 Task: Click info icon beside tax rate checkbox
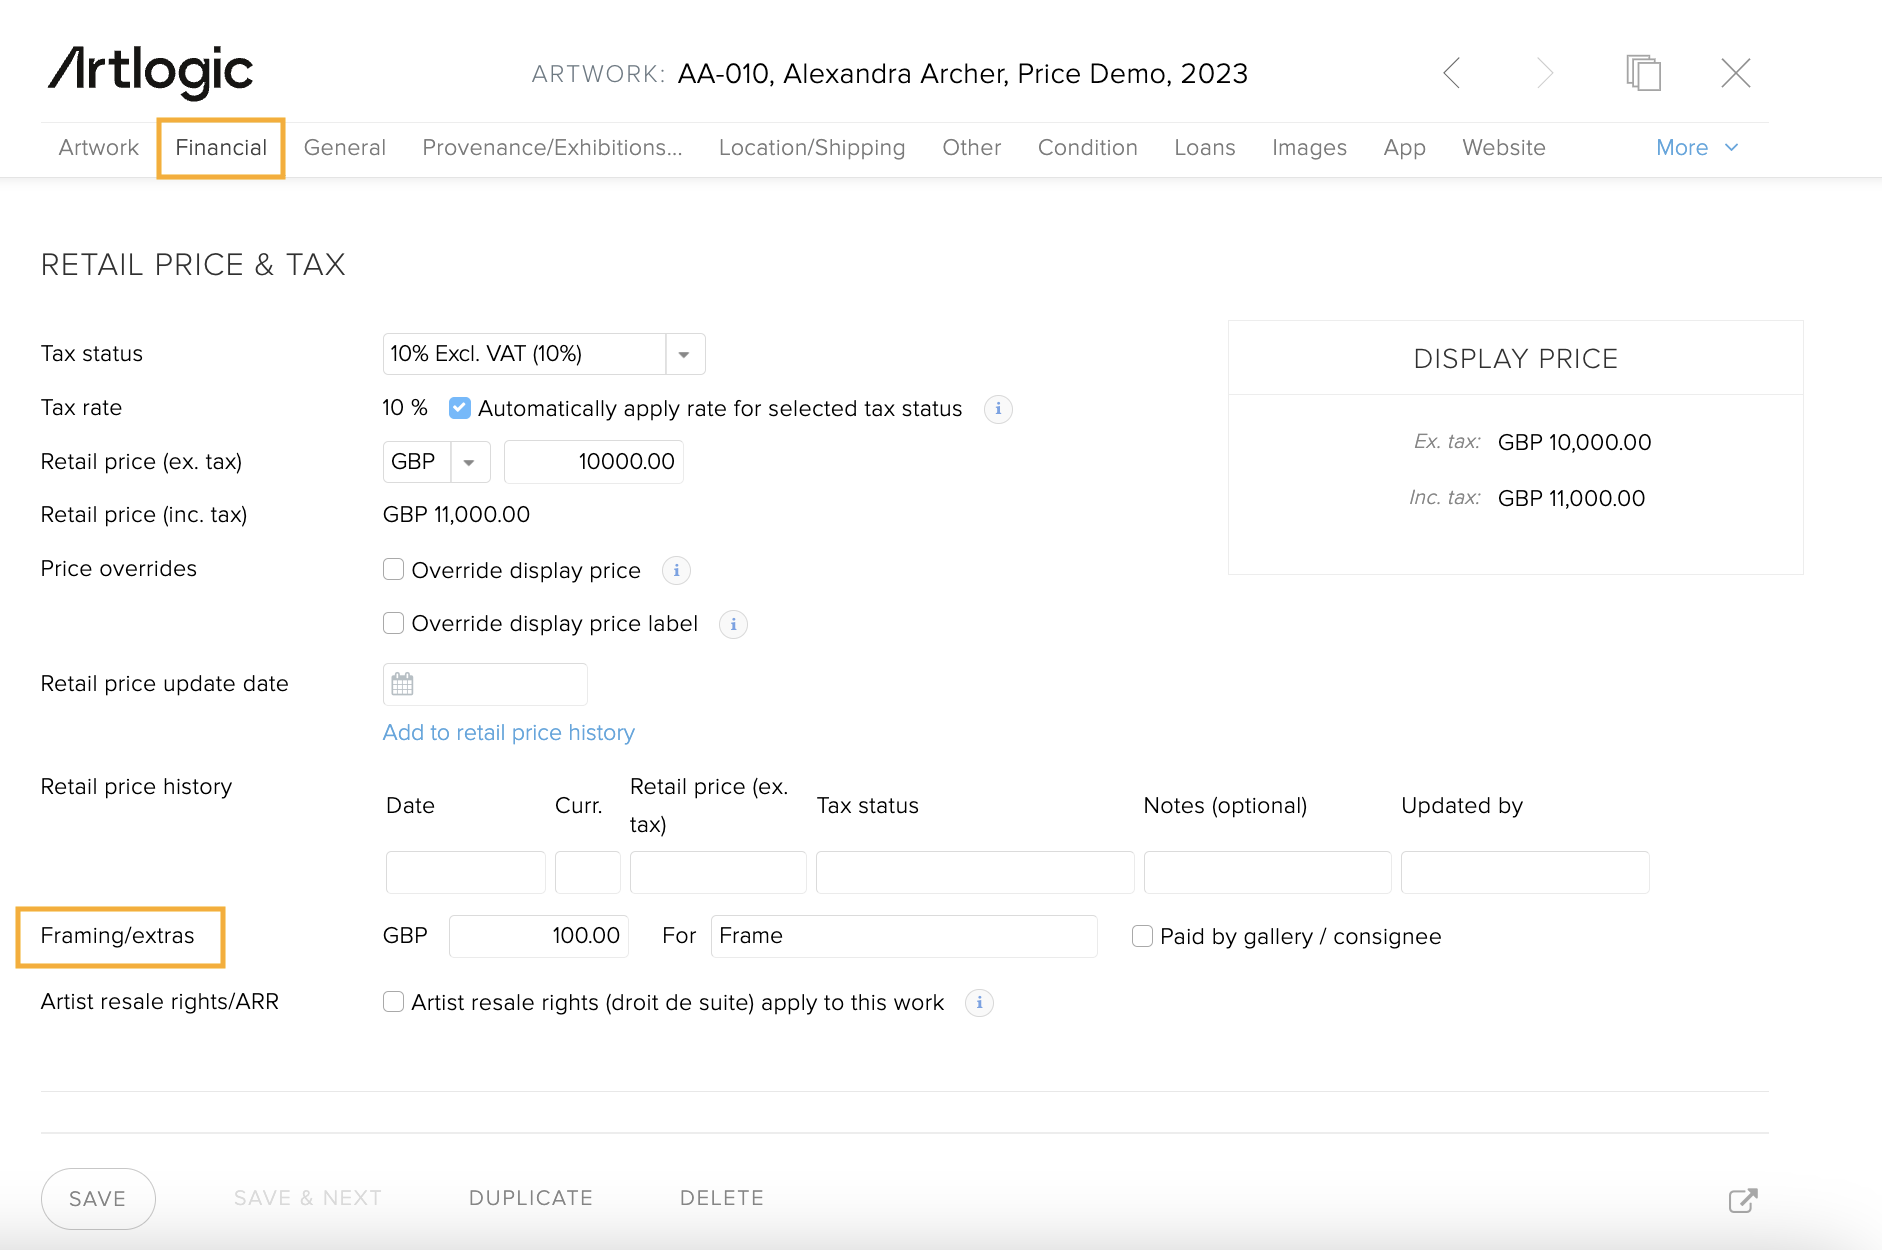(x=998, y=409)
